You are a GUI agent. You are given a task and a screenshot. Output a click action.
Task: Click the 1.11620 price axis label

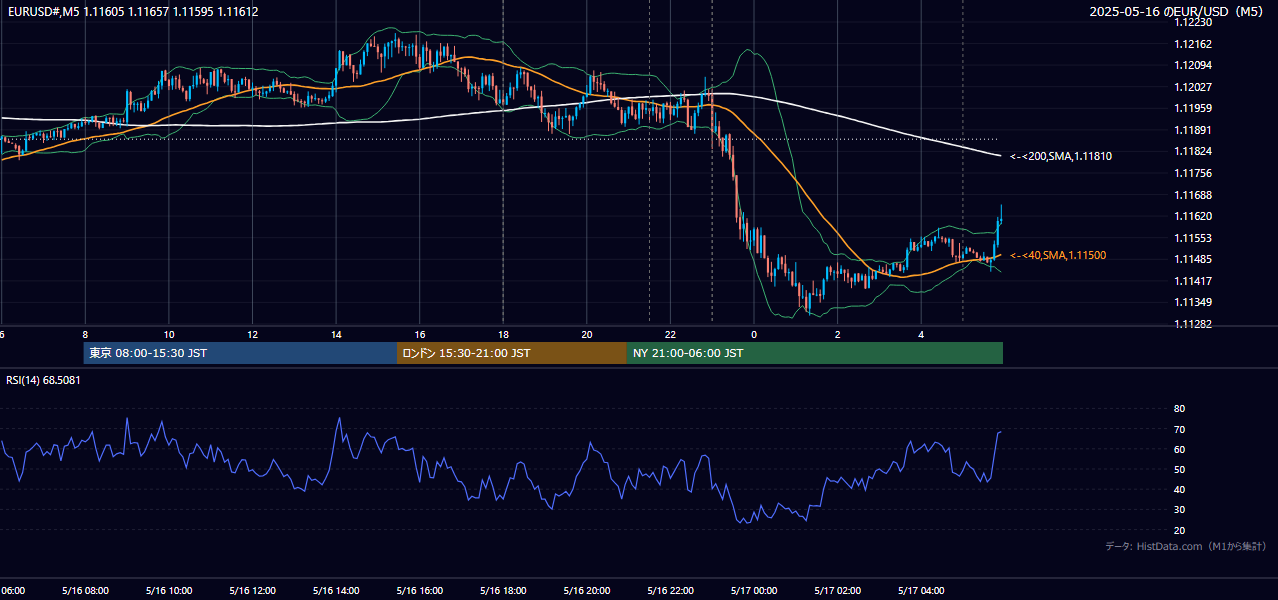(1193, 216)
